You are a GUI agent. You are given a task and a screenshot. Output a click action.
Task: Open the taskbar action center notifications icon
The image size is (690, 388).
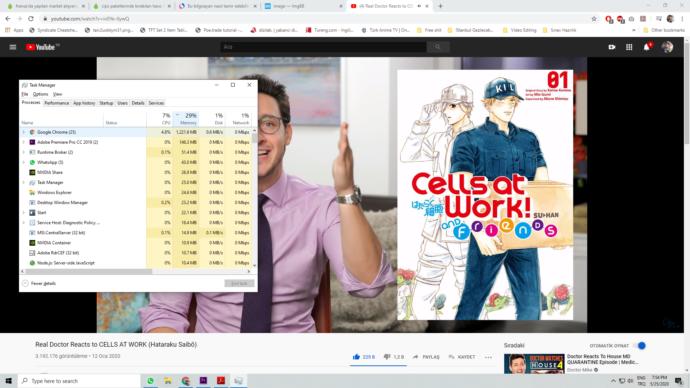tap(679, 381)
